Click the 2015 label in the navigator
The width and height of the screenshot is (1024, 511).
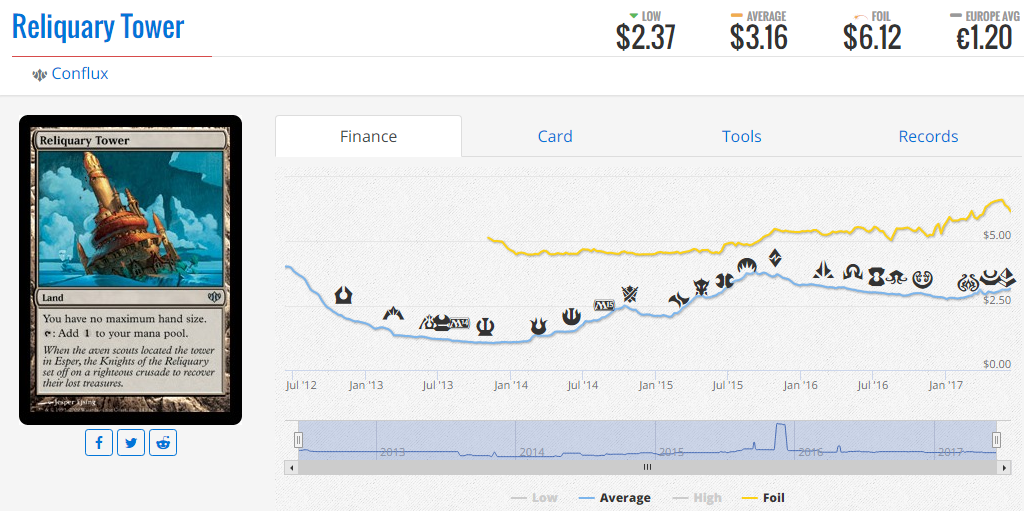pyautogui.click(x=673, y=452)
